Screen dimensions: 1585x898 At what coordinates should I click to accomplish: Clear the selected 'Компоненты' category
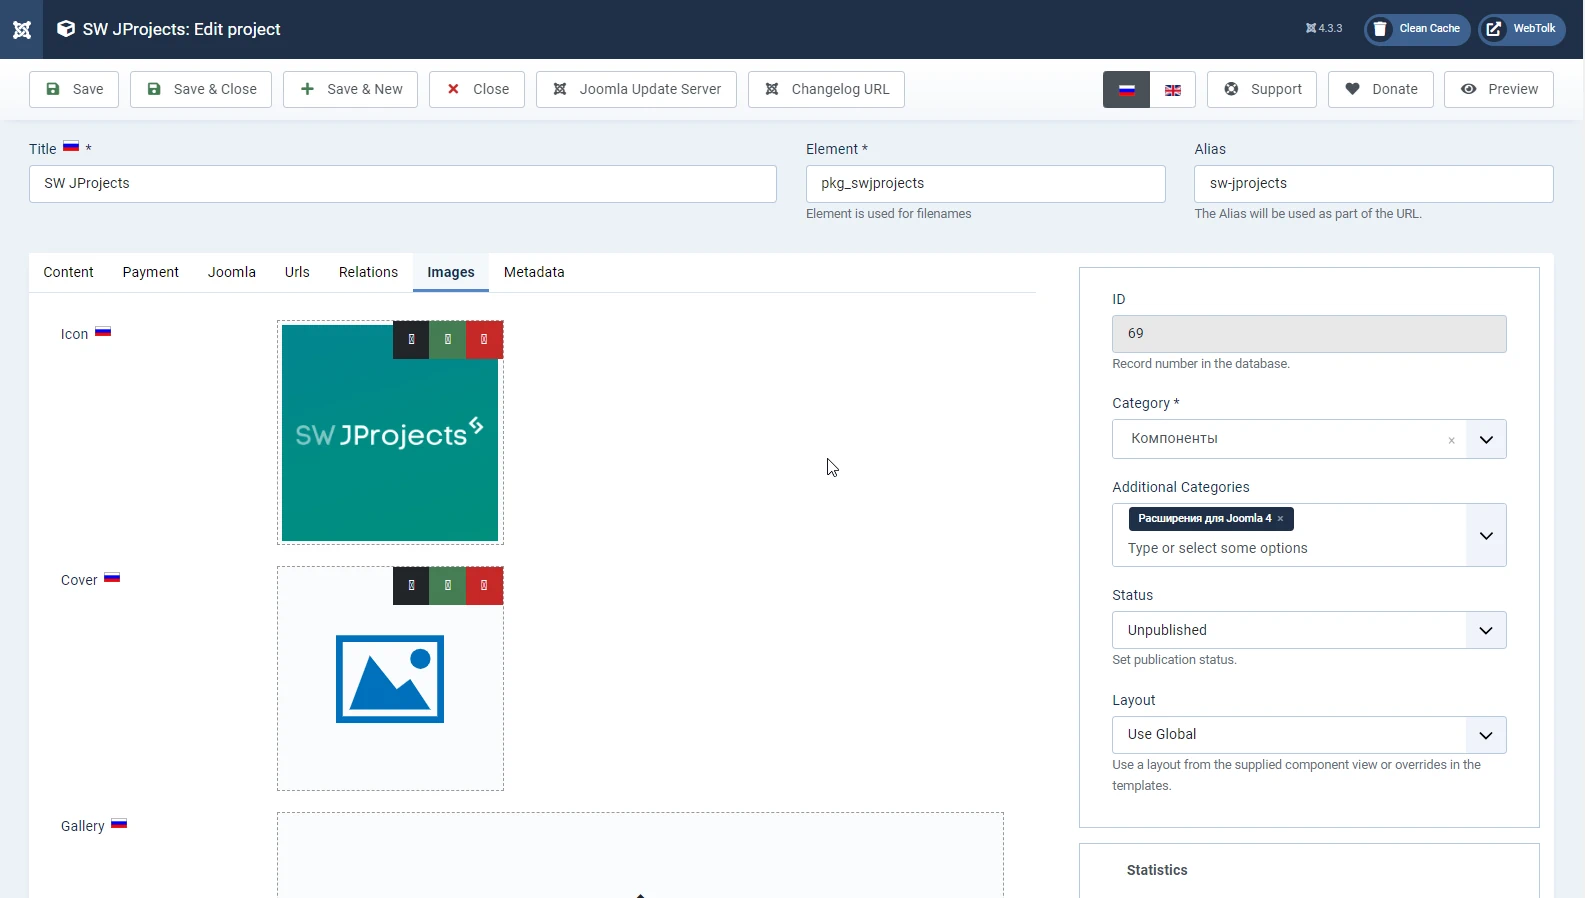pyautogui.click(x=1451, y=440)
